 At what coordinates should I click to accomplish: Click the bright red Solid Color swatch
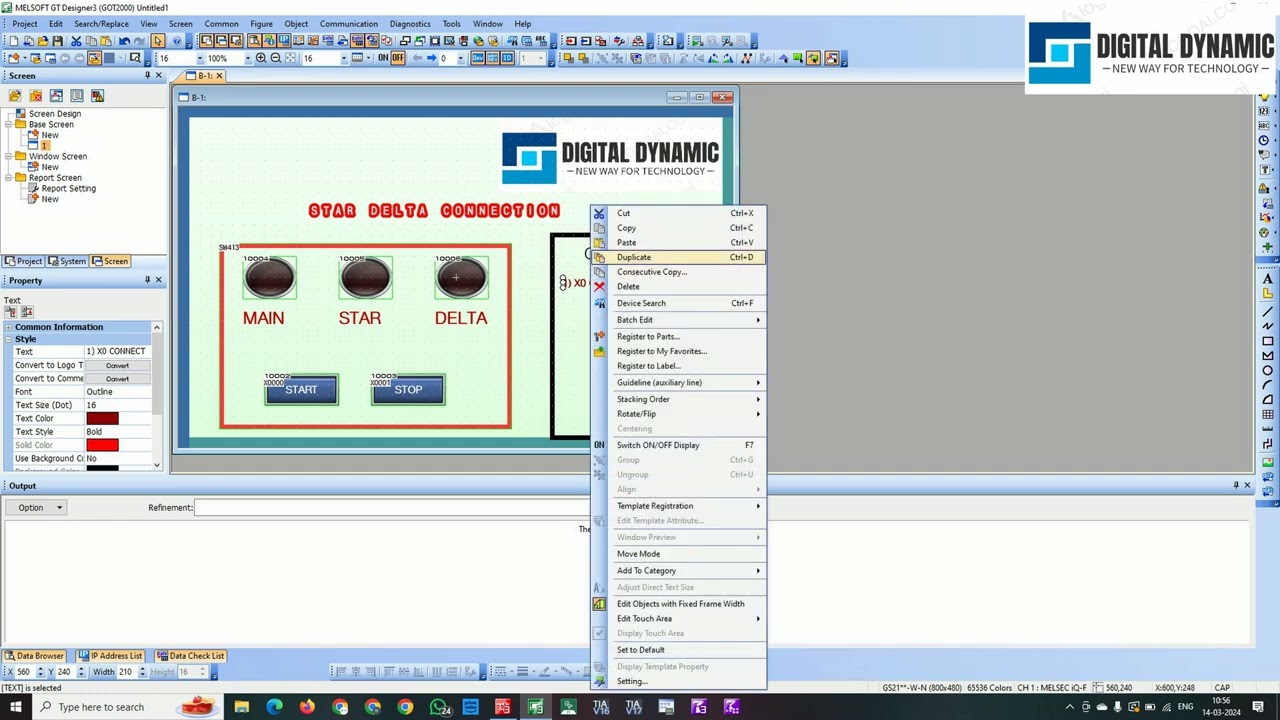tap(102, 445)
